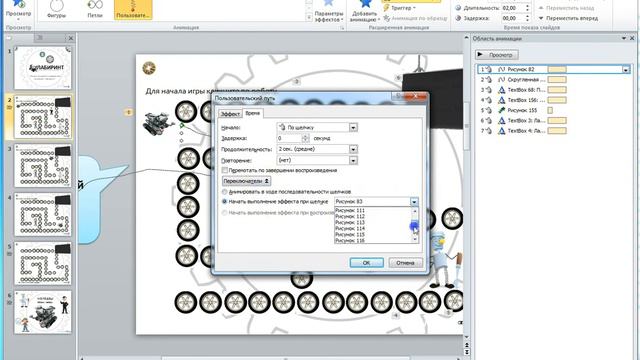Screen dimensions: 640x360
Task: Choose Рисунок 112 from the list
Action: point(350,217)
